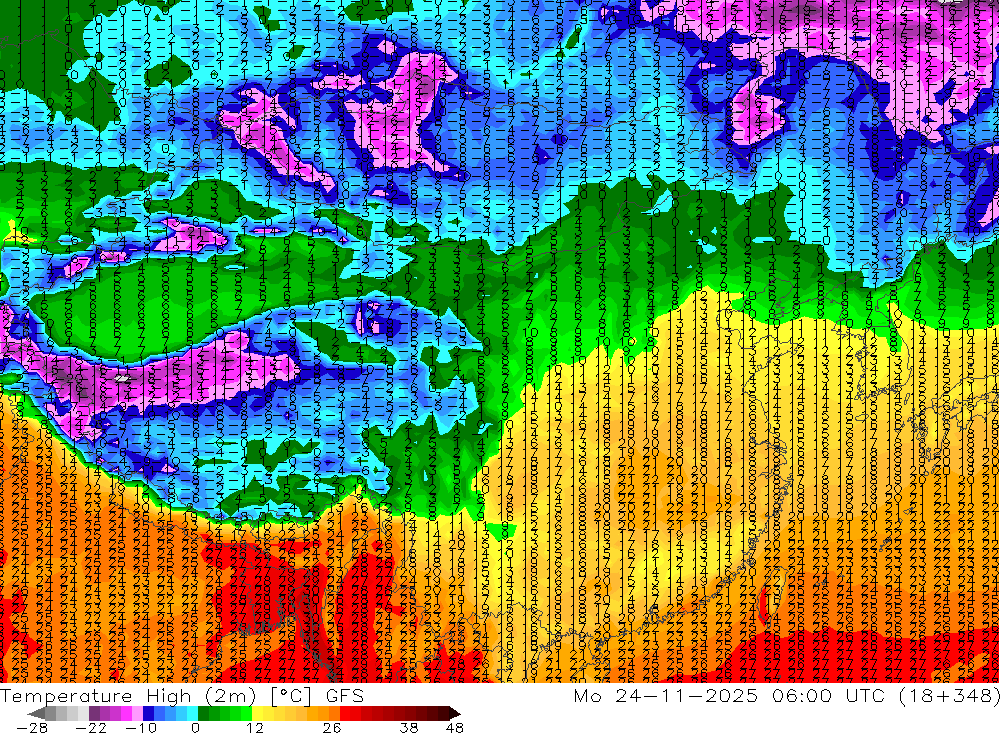Click the 0 legend value

coord(195,728)
